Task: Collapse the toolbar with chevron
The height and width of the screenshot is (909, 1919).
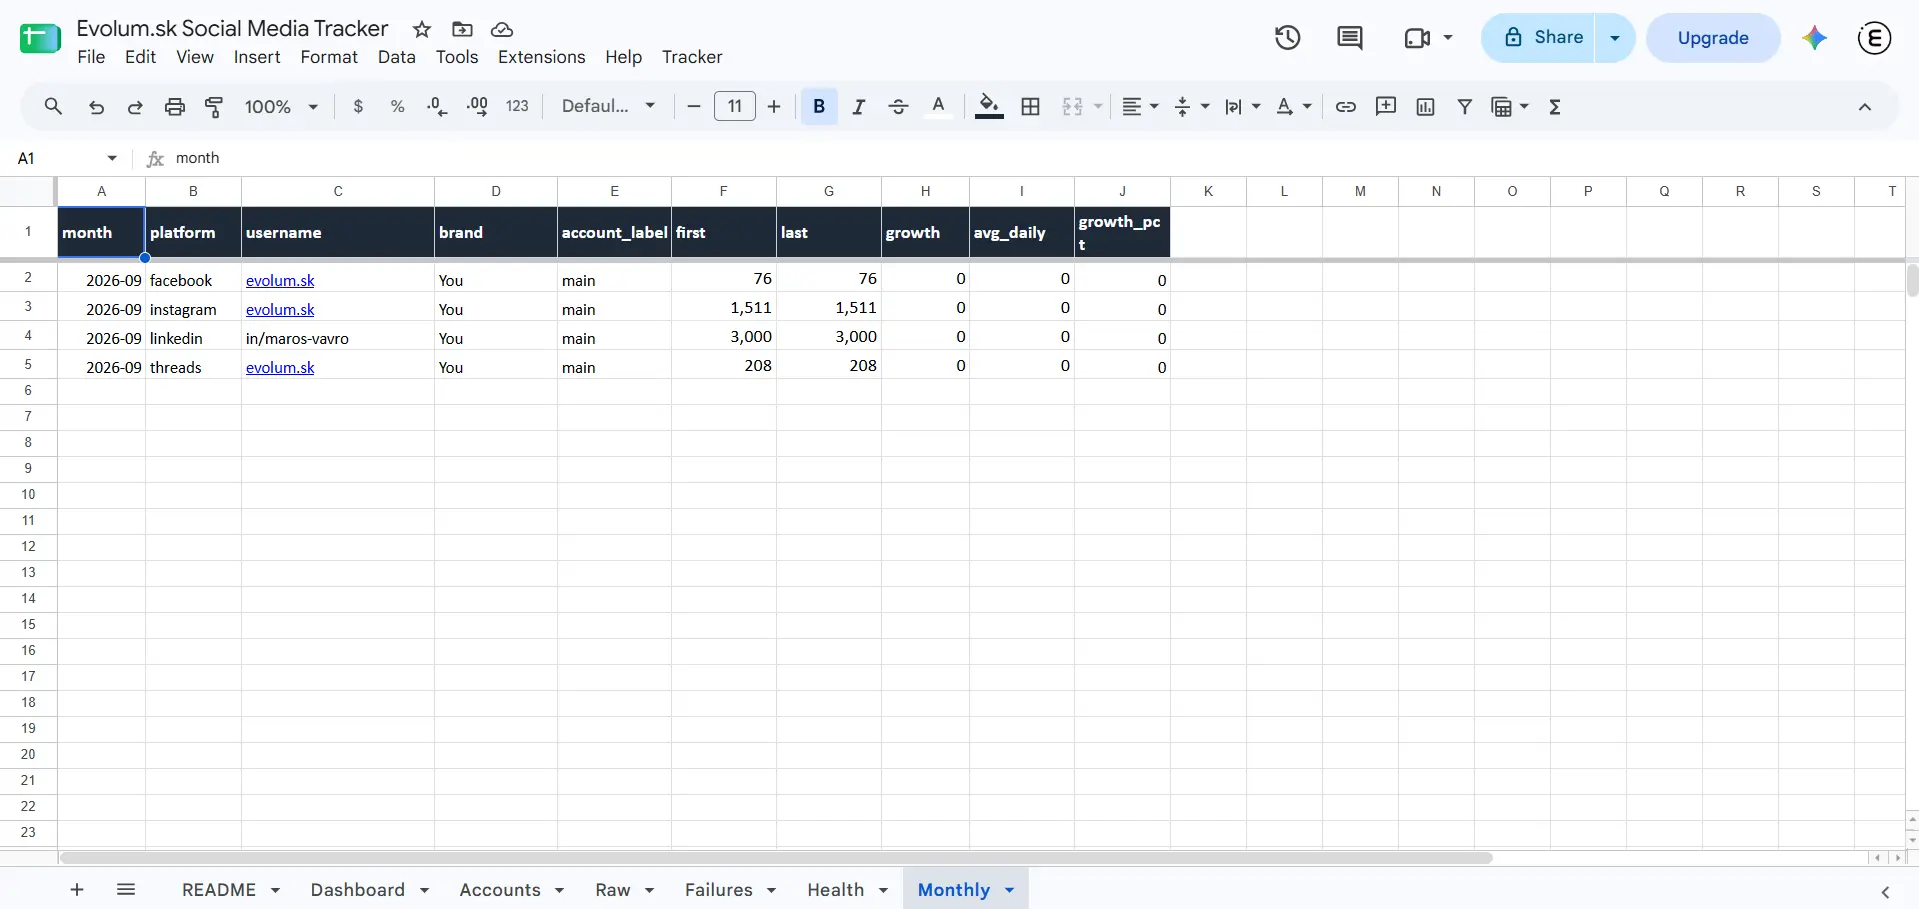Action: coord(1865,107)
